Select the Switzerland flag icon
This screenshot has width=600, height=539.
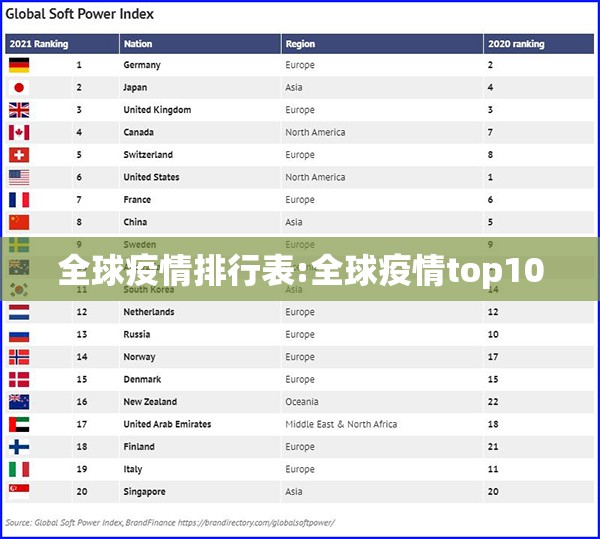click(19, 155)
